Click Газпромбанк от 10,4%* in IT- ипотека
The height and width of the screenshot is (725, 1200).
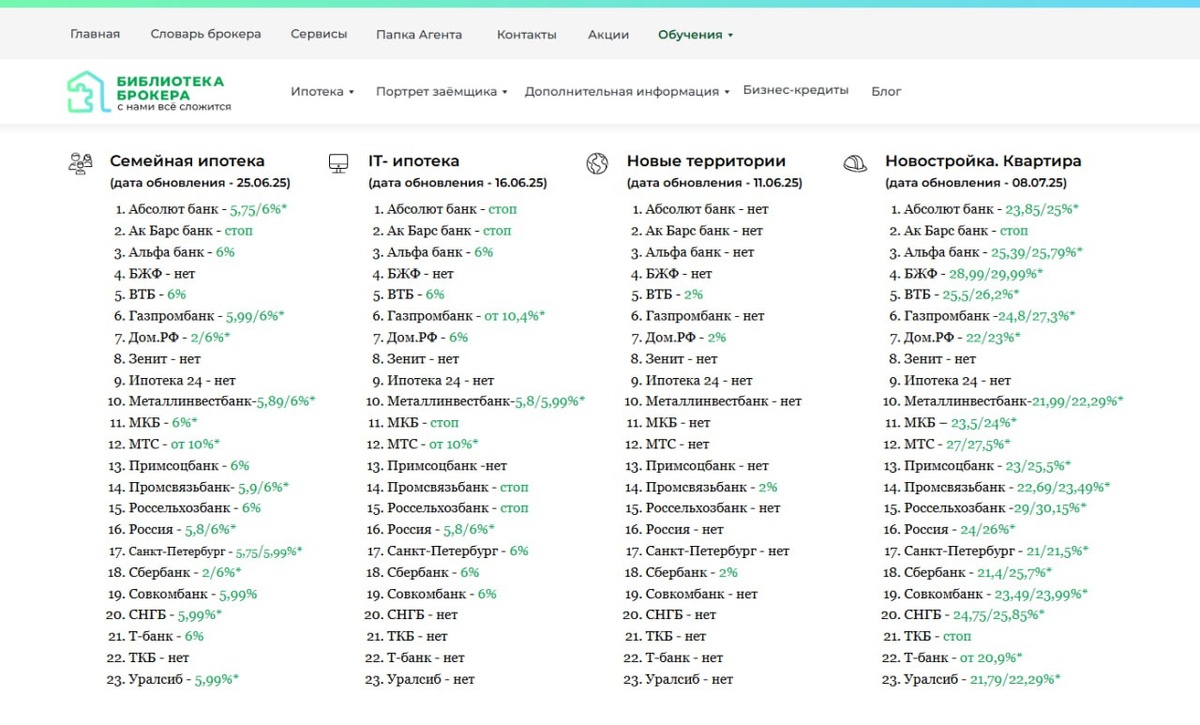click(x=515, y=316)
